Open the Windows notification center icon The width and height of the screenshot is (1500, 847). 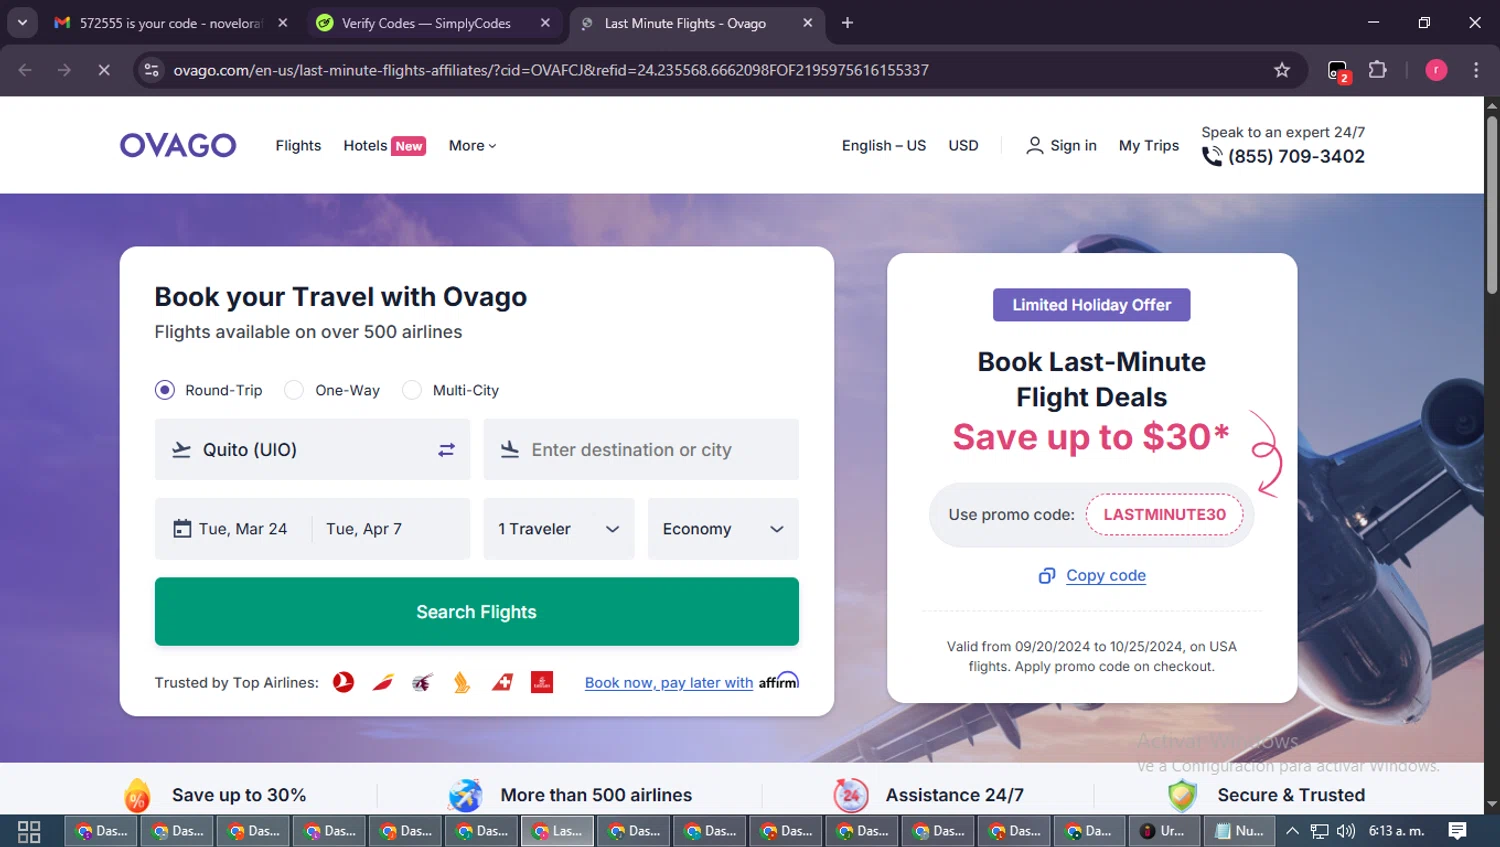coord(1458,831)
